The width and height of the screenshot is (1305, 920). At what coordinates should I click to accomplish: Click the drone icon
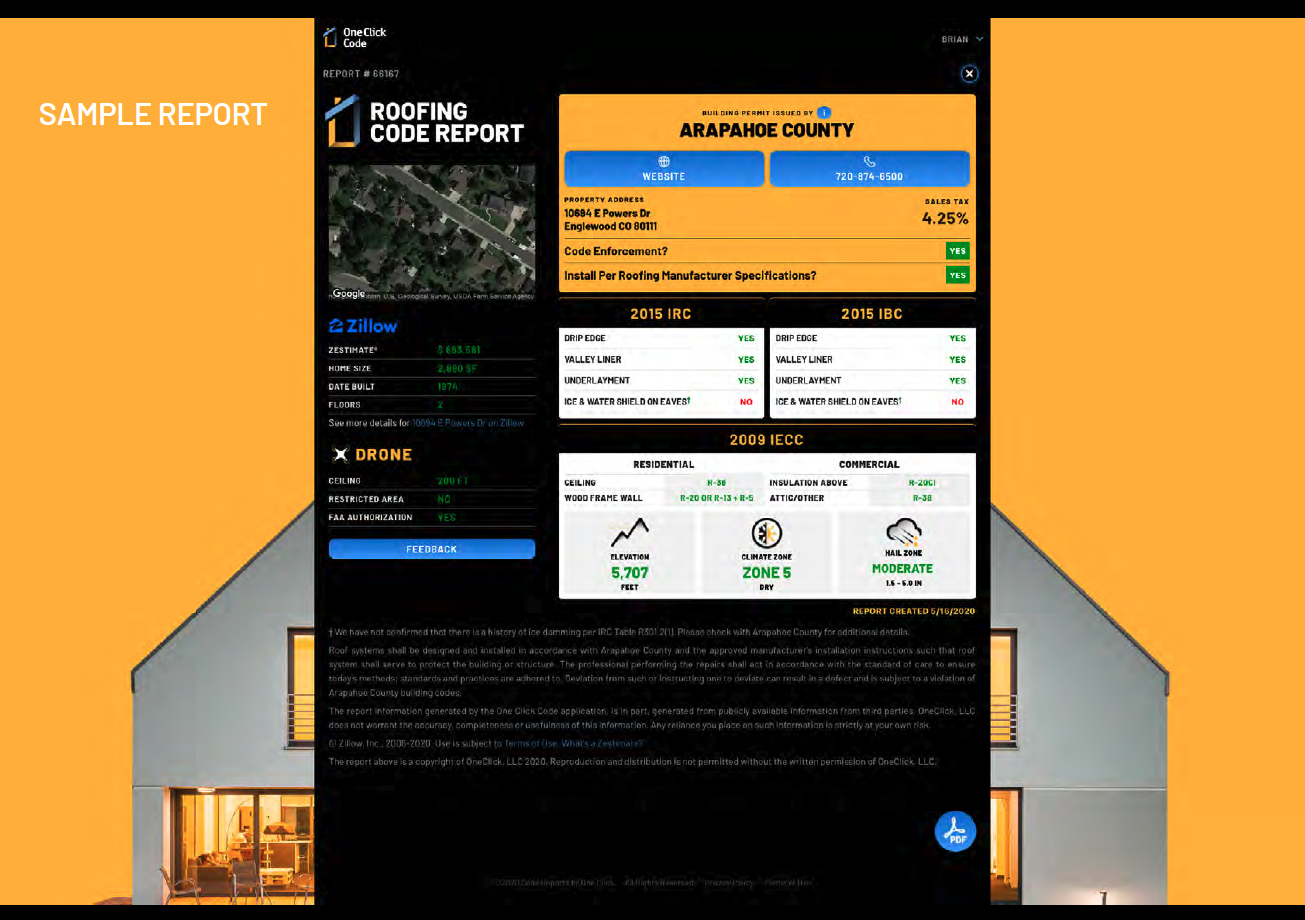[341, 455]
